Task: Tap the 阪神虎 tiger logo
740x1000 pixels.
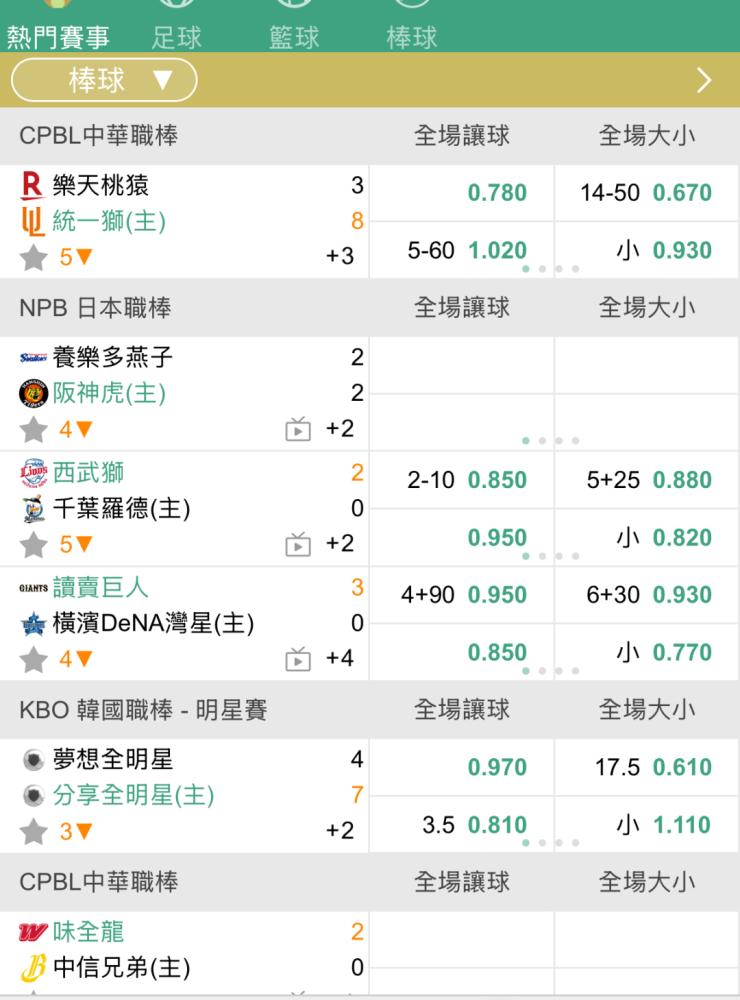Action: click(33, 393)
